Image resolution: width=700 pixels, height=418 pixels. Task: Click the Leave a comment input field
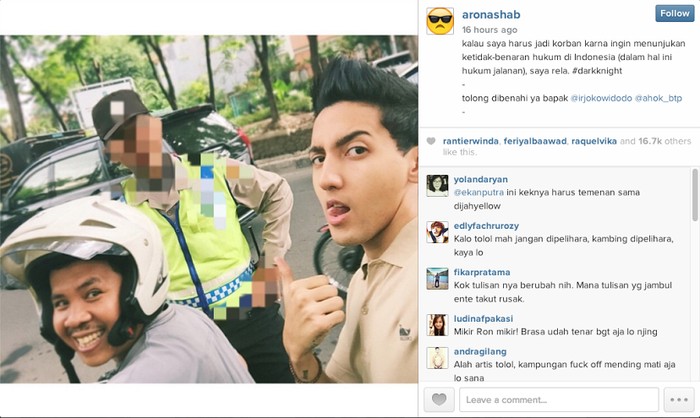[x=559, y=399]
